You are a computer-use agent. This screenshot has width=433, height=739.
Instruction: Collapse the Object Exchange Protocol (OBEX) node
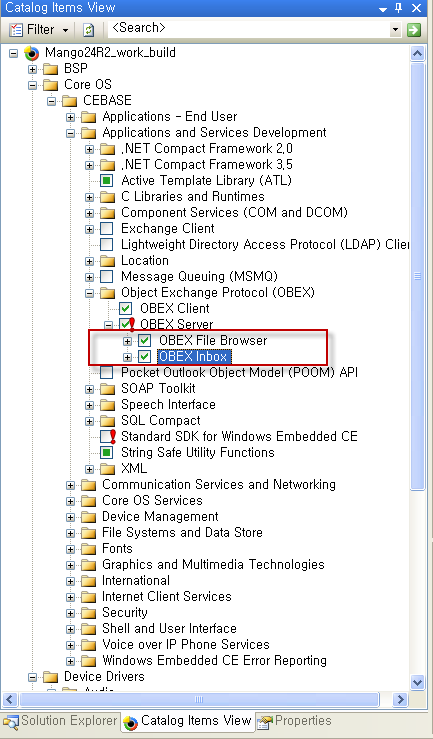point(89,293)
